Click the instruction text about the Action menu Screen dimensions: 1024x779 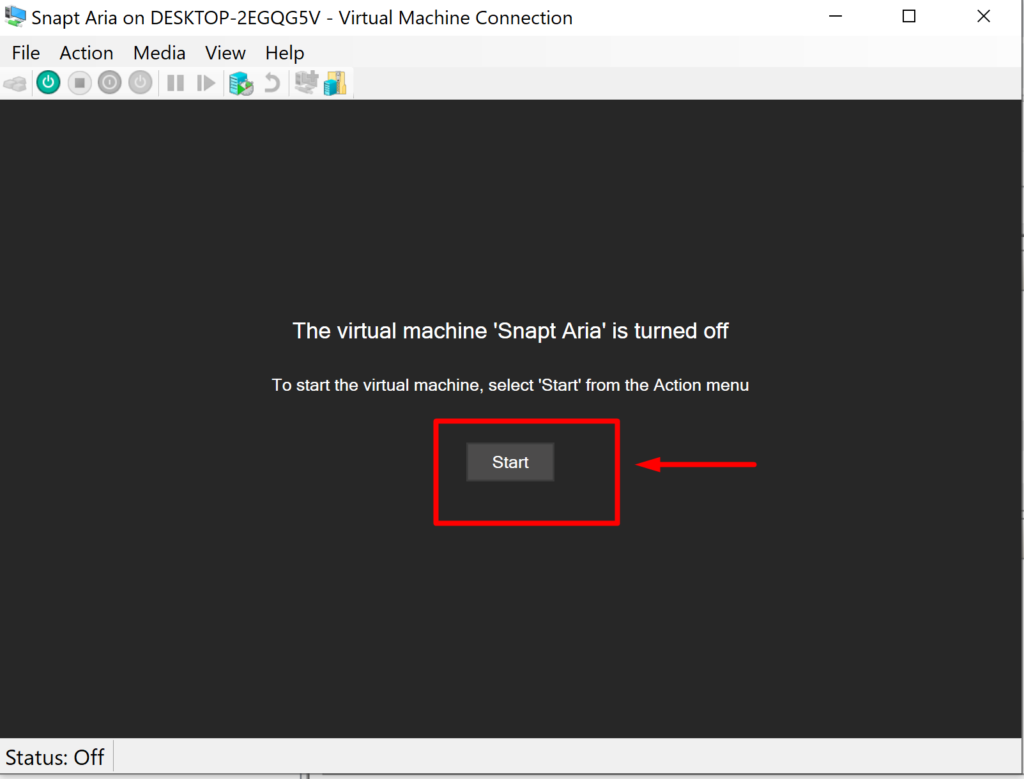click(510, 385)
